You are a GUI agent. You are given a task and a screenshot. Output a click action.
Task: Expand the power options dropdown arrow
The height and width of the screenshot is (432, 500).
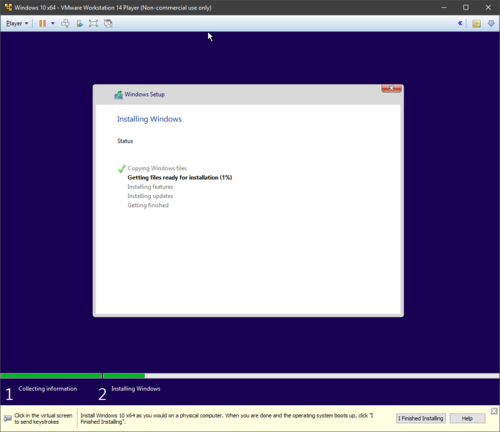point(53,23)
